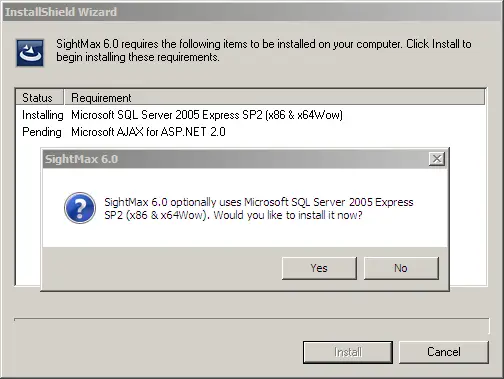Click the InstallShield Wizard title bar
The width and height of the screenshot is (504, 379).
tap(252, 12)
